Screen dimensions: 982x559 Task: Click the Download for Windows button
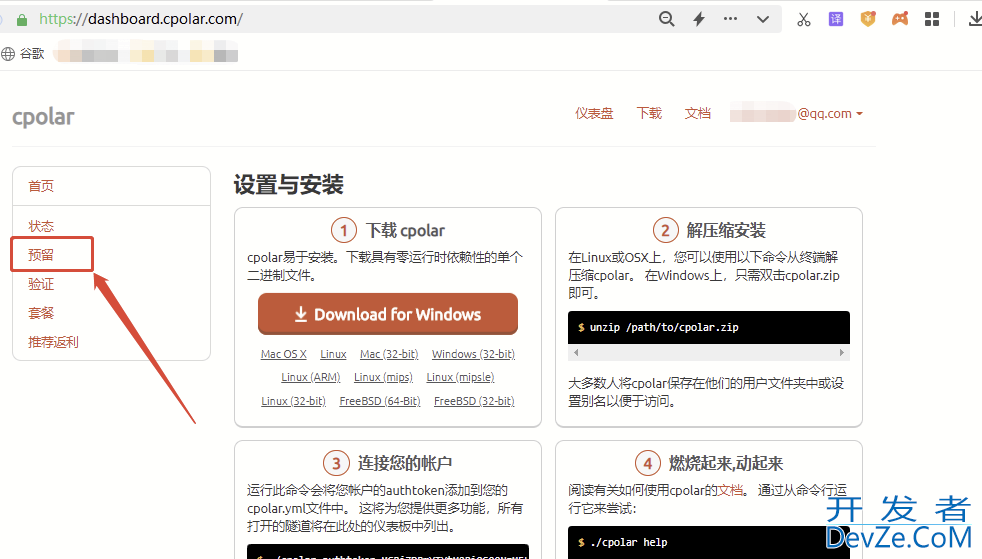(388, 314)
